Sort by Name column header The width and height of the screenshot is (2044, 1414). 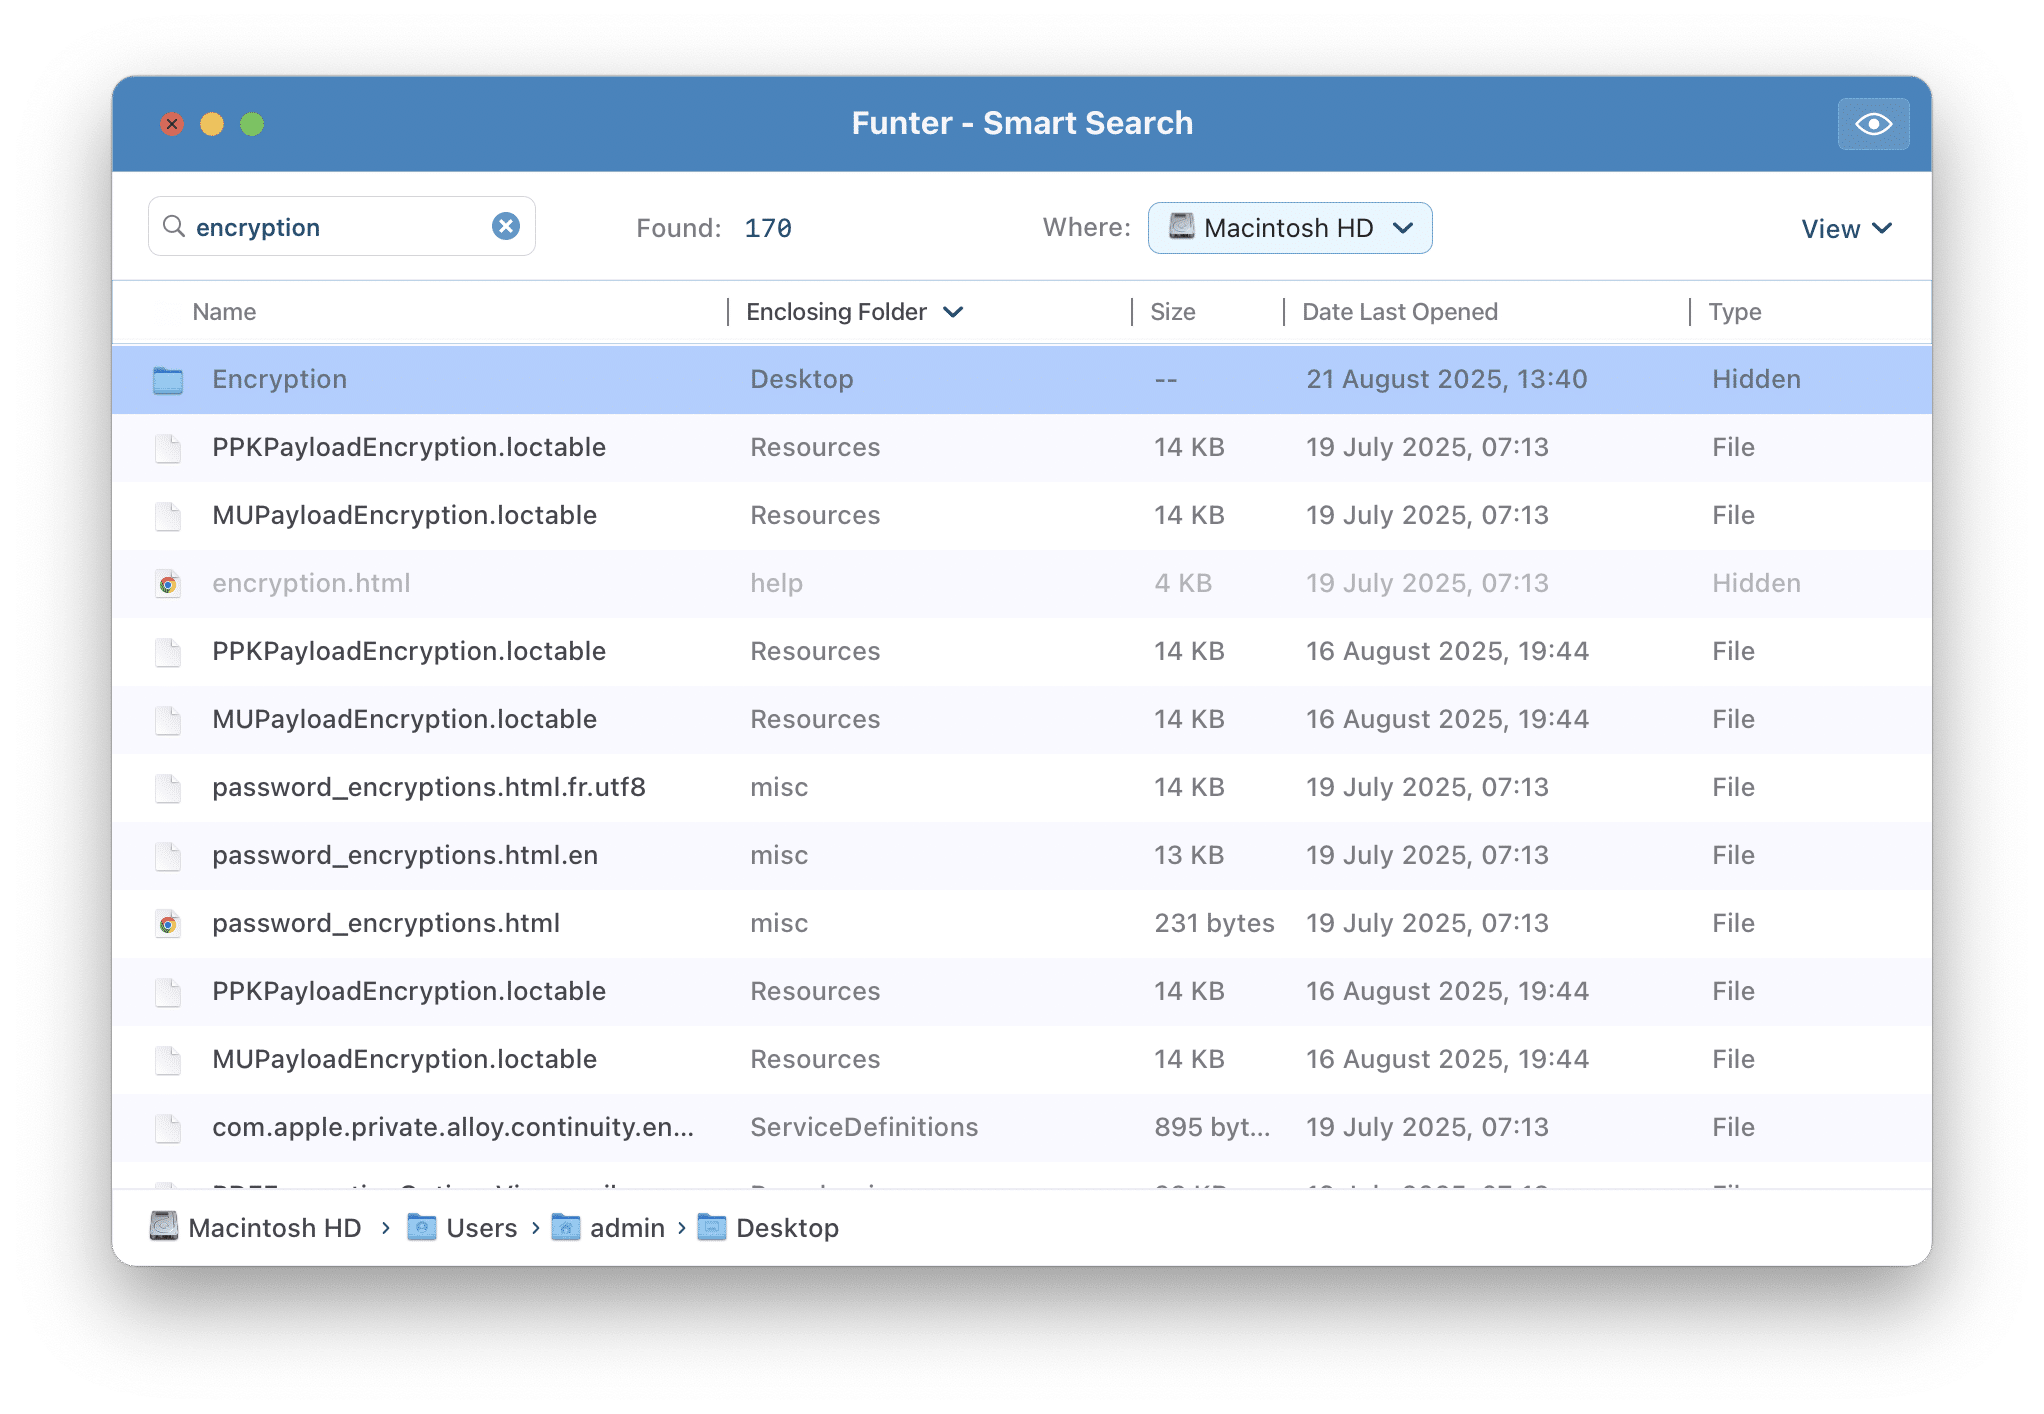(225, 312)
